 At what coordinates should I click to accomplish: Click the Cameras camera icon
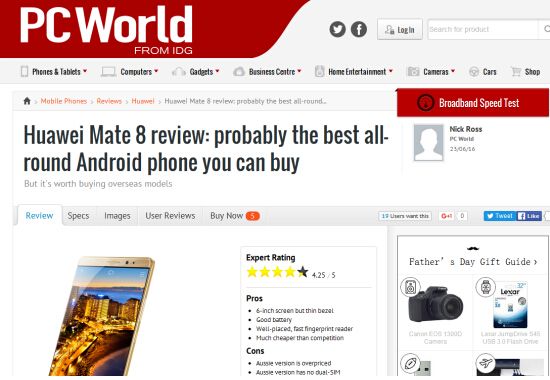click(x=413, y=72)
